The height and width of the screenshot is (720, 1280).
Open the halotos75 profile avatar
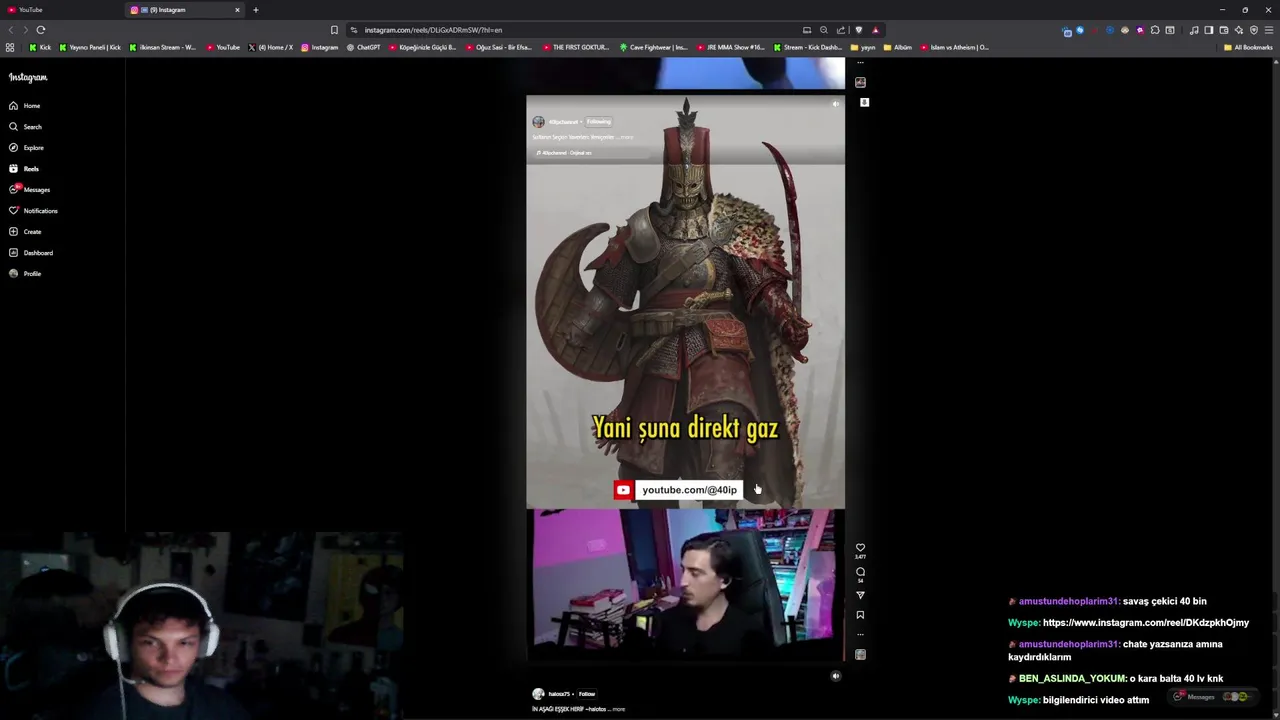pos(538,694)
